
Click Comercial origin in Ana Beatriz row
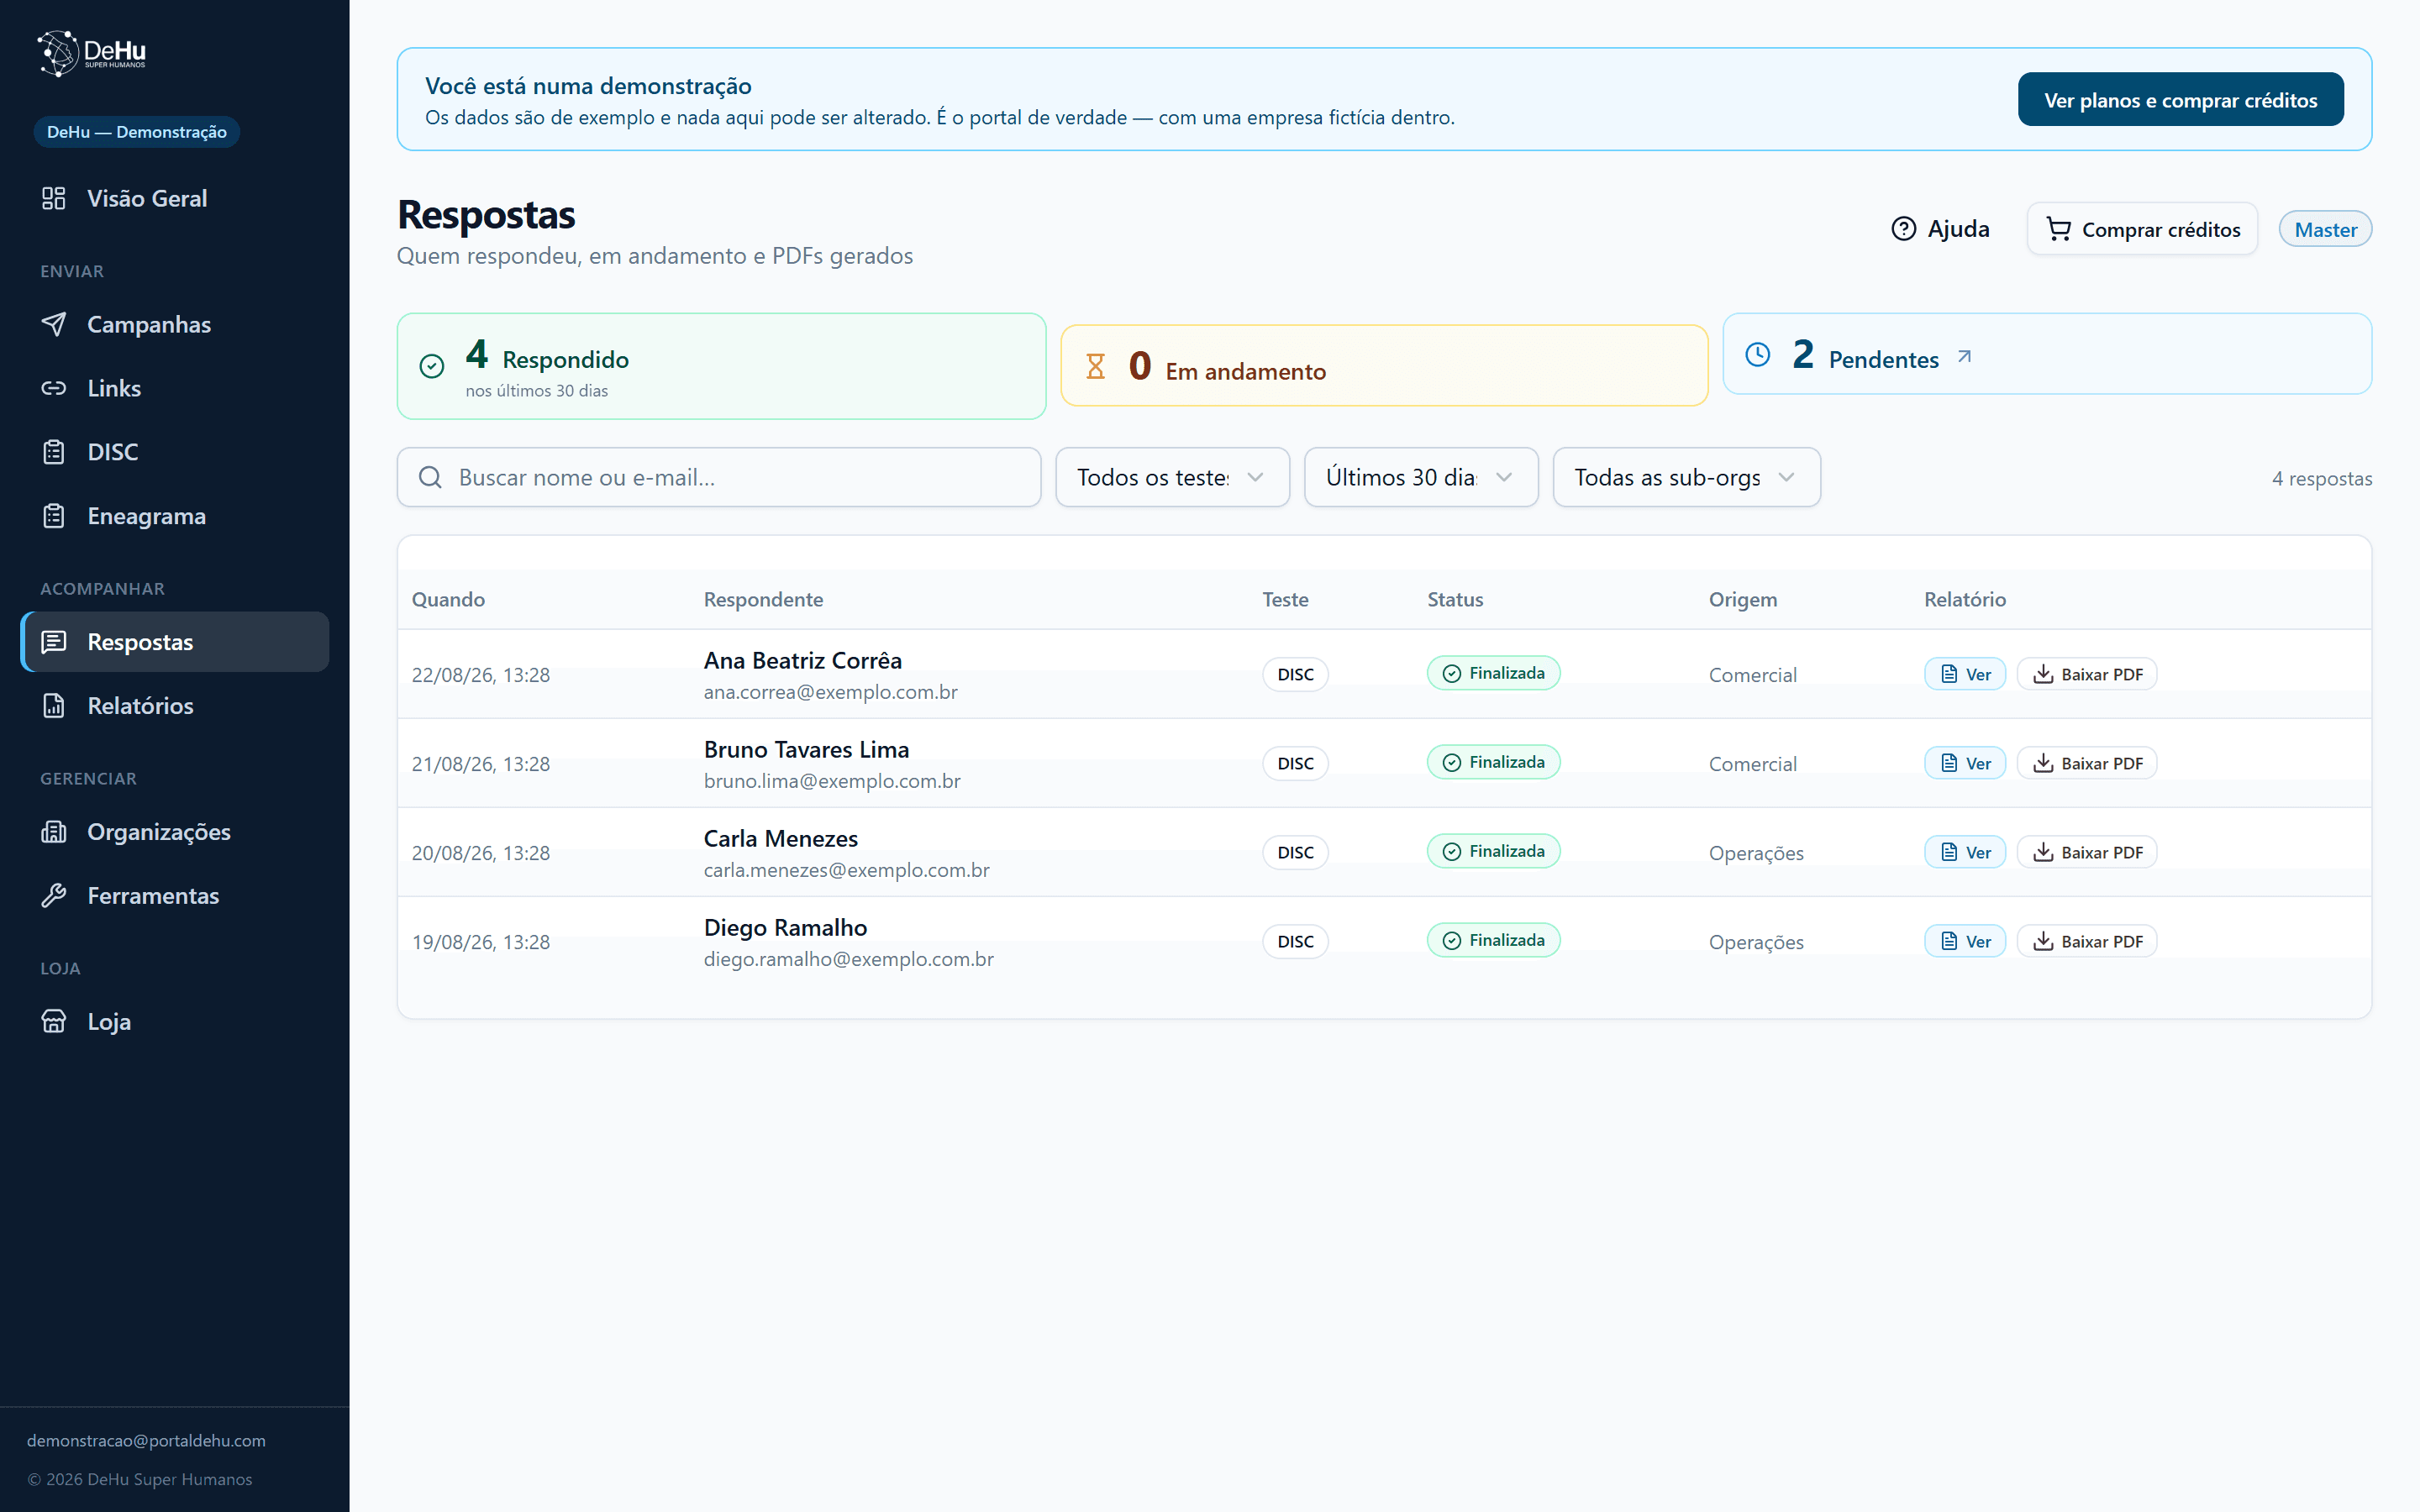(1753, 675)
